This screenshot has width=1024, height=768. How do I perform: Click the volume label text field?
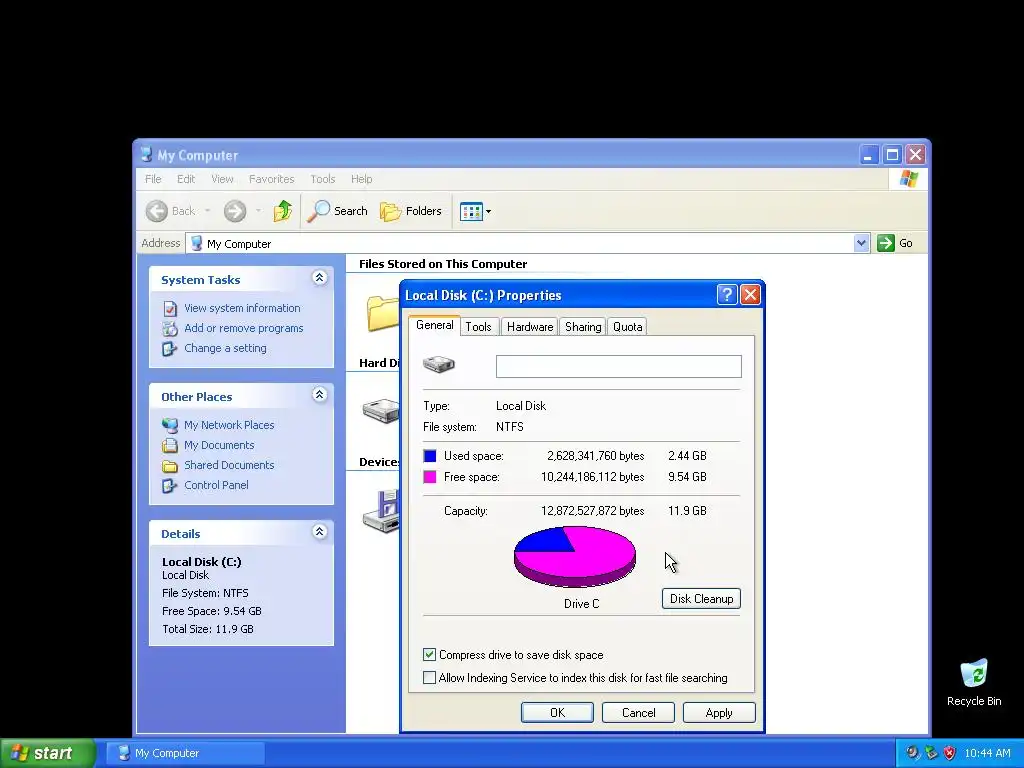tap(618, 366)
